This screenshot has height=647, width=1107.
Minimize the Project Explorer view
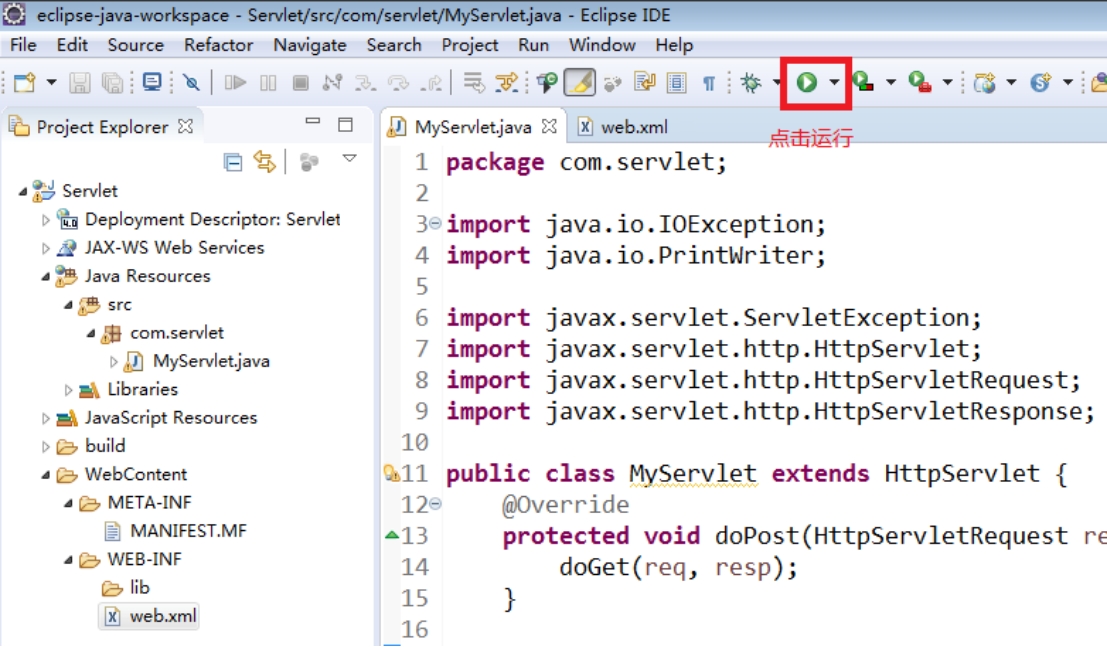point(313,121)
